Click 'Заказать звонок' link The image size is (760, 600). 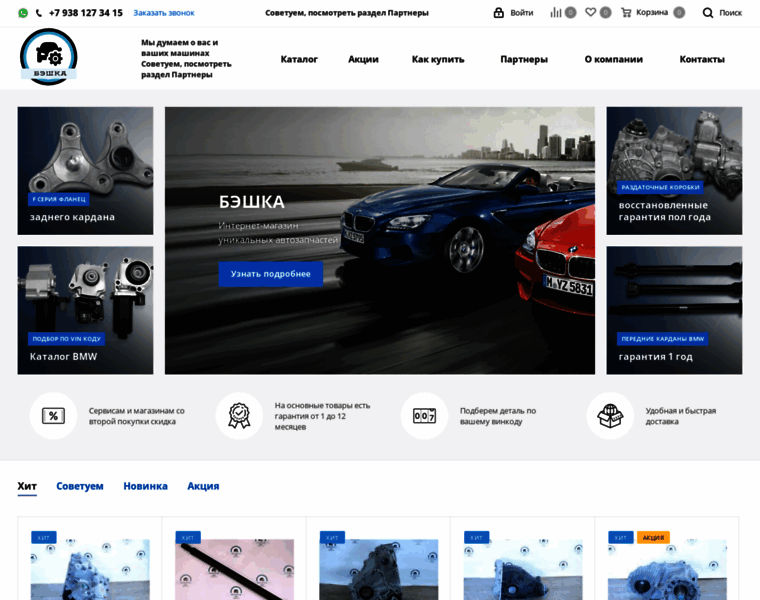pos(164,13)
